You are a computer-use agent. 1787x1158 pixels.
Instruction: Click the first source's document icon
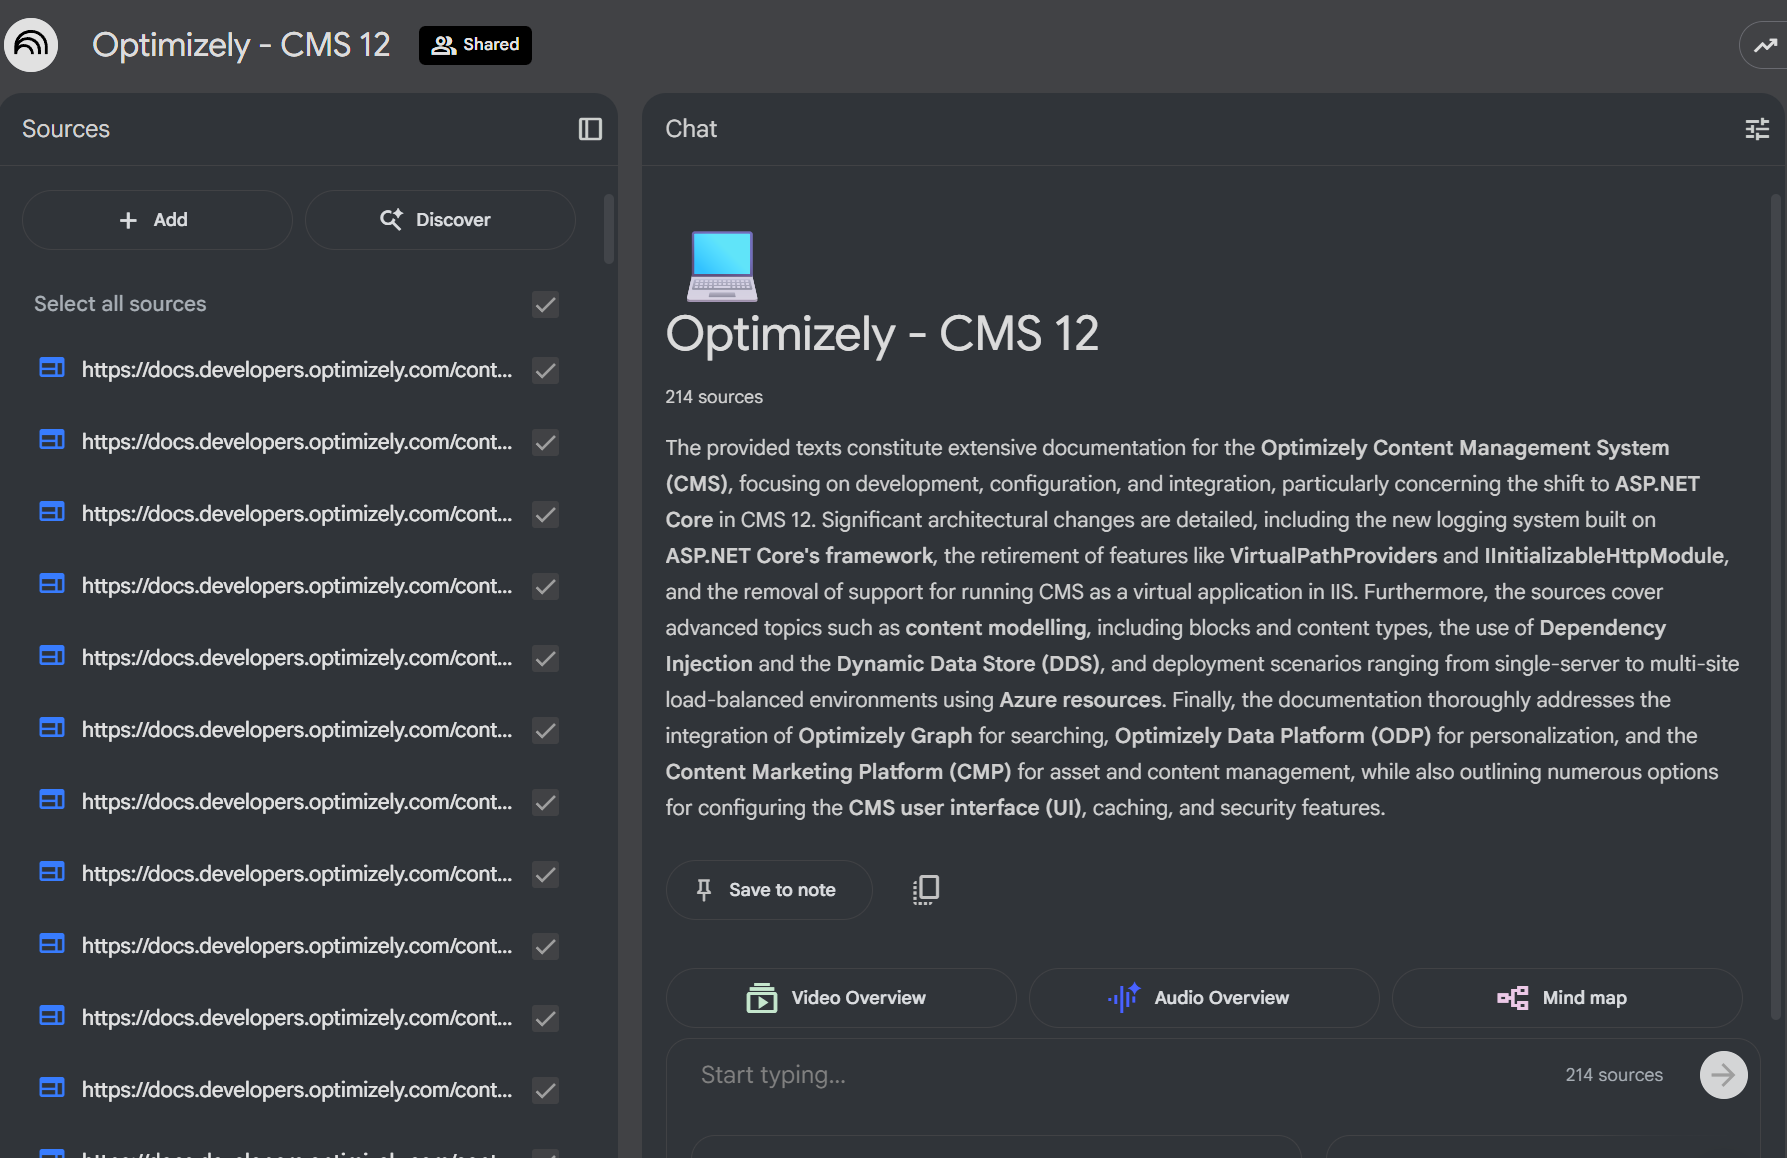52,369
